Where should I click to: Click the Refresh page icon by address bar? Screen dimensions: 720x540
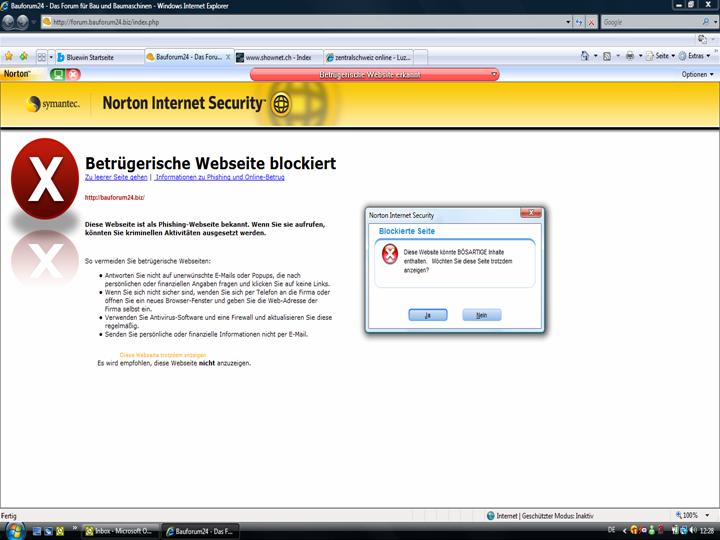pos(579,22)
